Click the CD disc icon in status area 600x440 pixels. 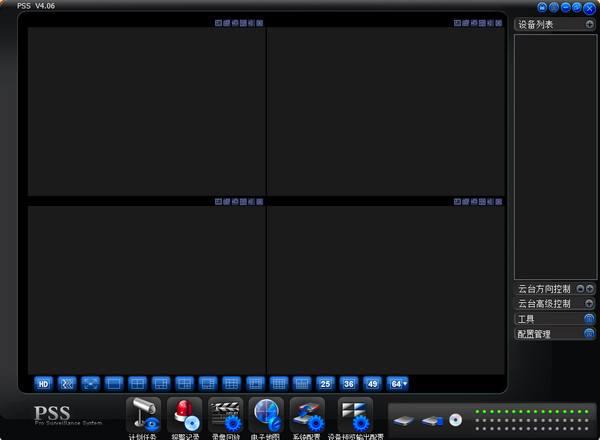coord(456,420)
